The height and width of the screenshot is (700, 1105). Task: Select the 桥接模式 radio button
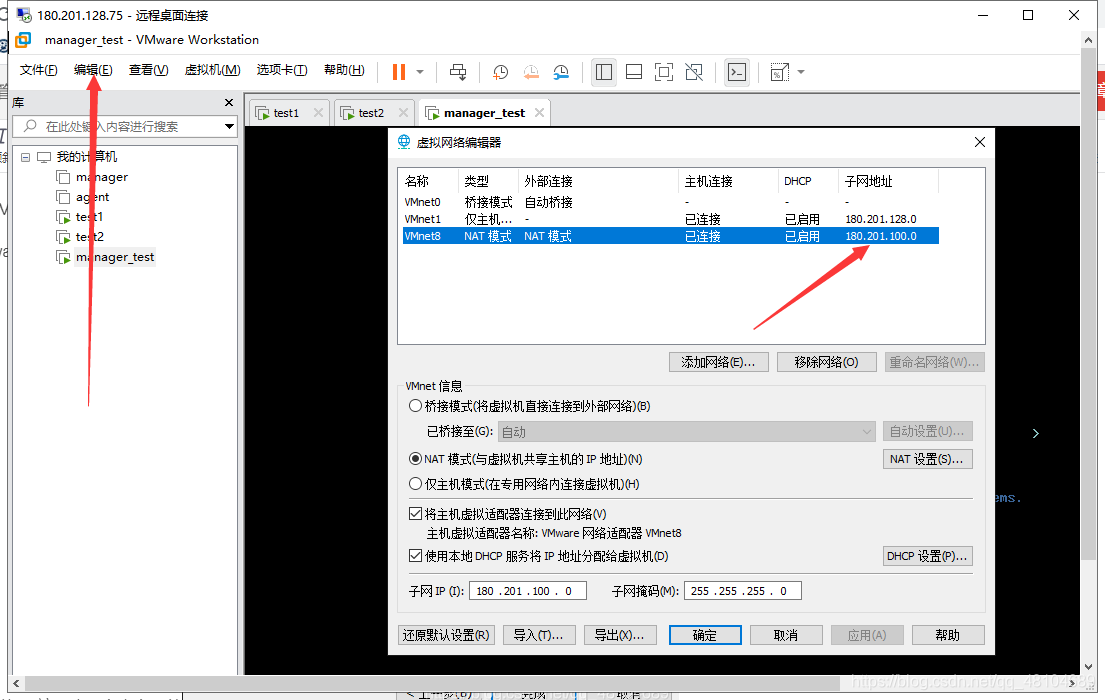pos(415,406)
